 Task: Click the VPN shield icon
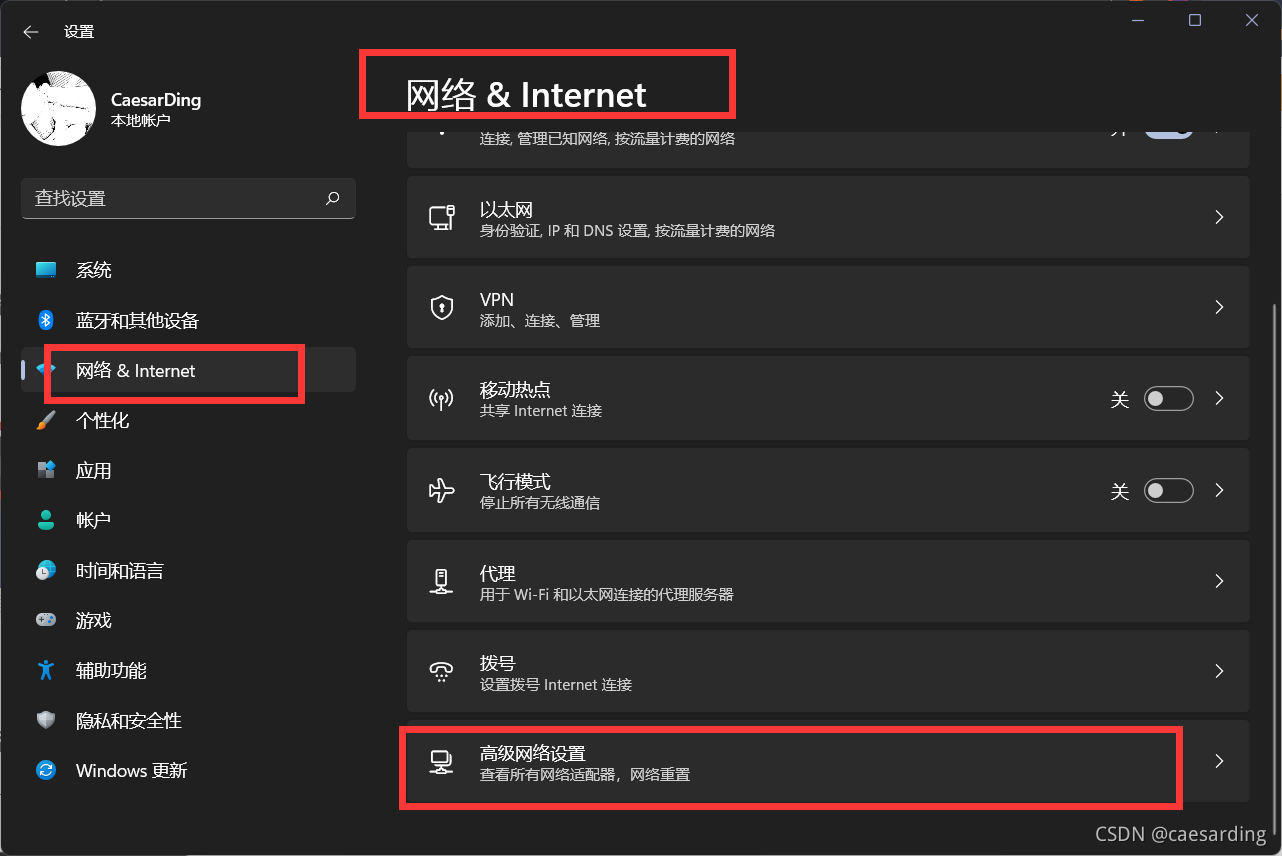(x=442, y=307)
